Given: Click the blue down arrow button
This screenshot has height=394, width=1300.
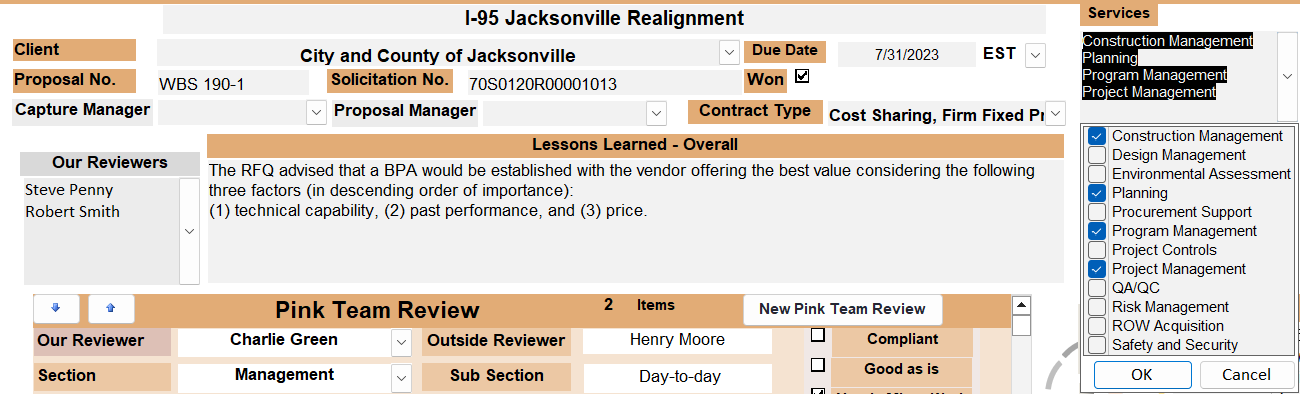Looking at the screenshot, I should [x=56, y=309].
